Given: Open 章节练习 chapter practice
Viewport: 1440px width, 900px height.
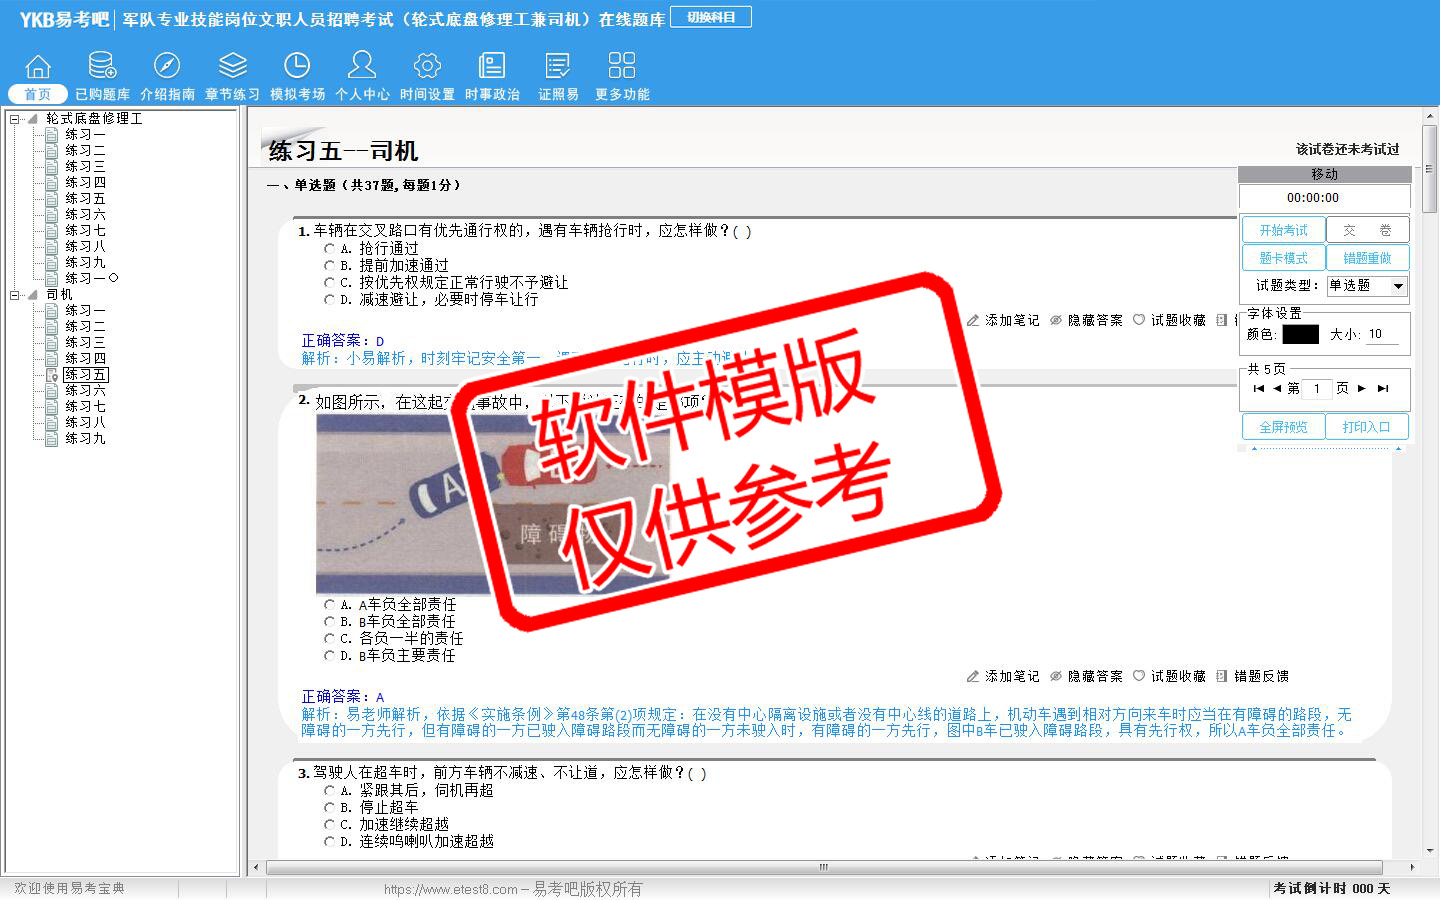Looking at the screenshot, I should coord(232,67).
